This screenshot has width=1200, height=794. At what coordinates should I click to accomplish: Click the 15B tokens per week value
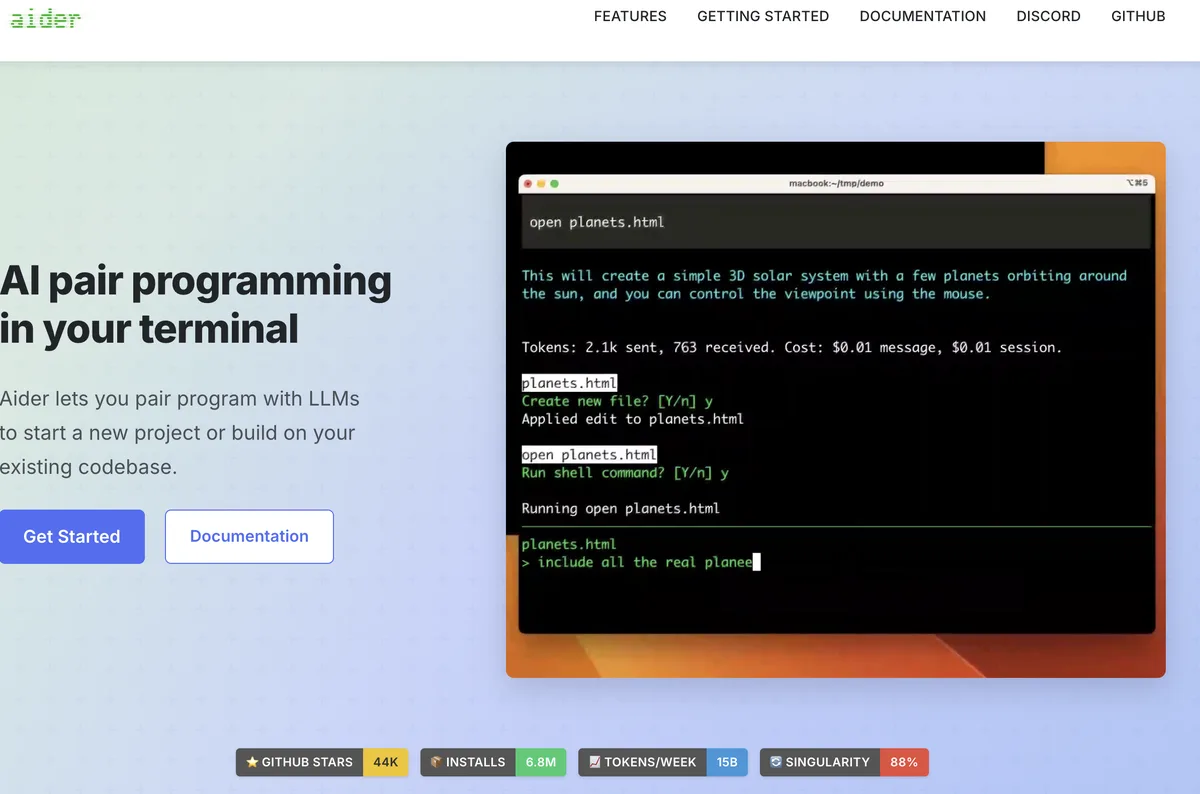coord(727,762)
